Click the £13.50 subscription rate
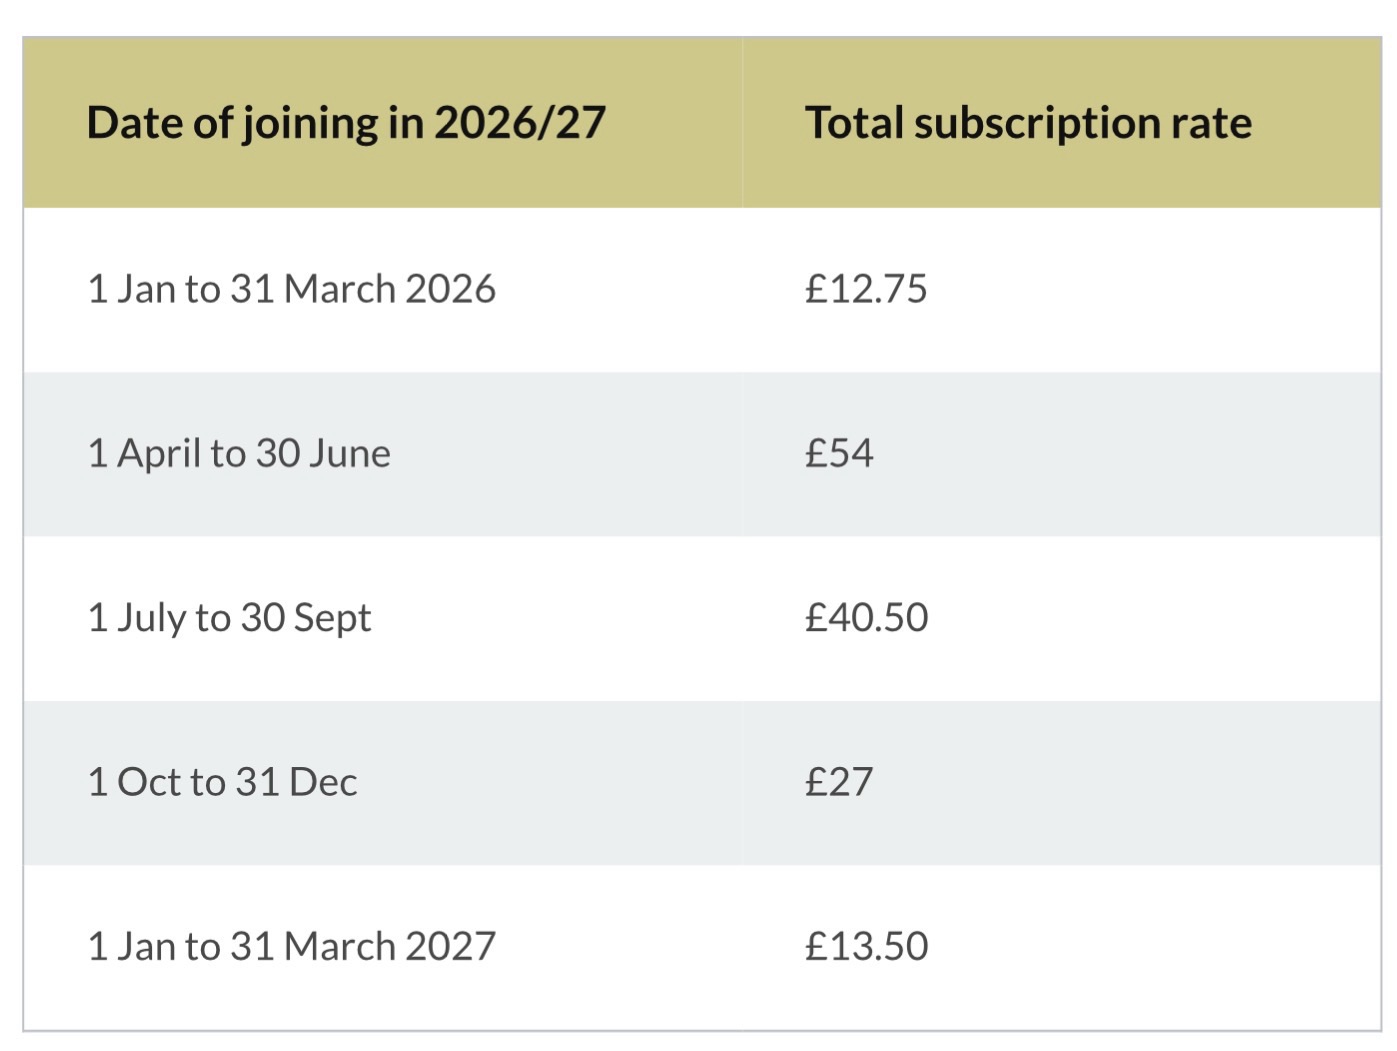Screen dimensions: 1397x1051 coord(866,946)
